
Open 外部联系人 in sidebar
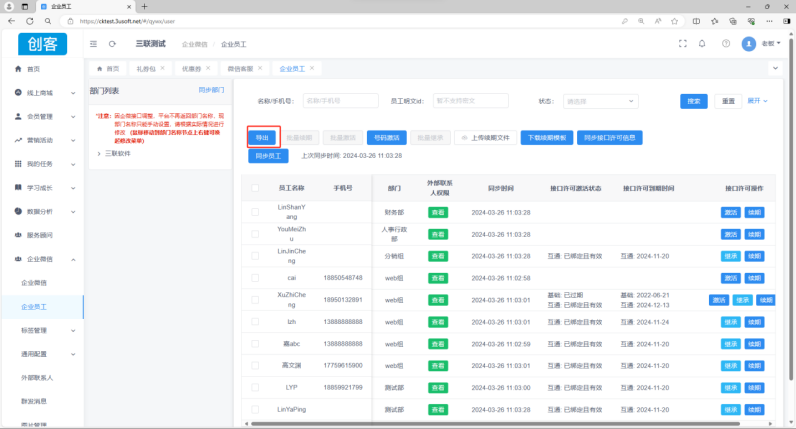tap(37, 378)
